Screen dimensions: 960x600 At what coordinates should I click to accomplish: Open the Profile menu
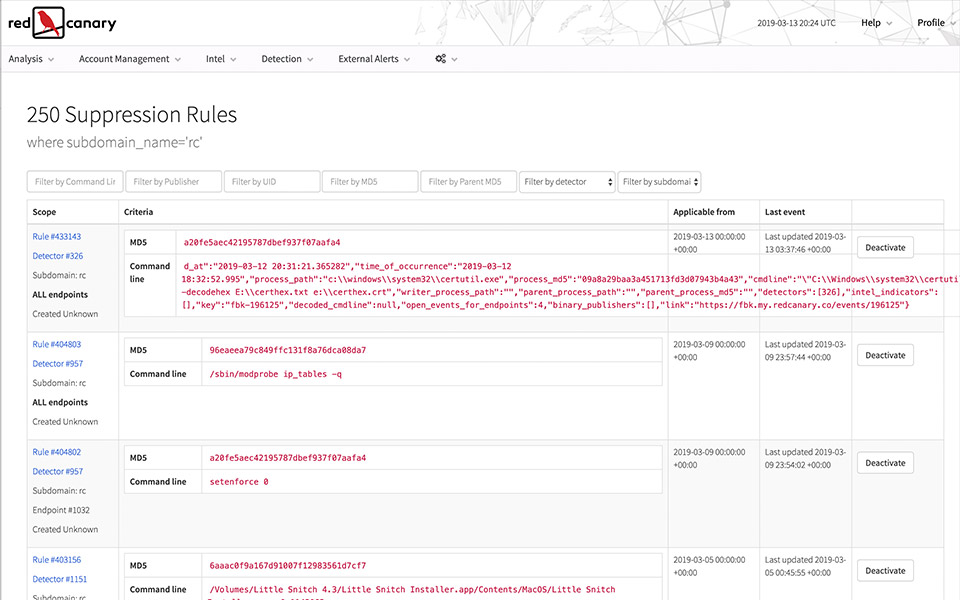point(934,23)
